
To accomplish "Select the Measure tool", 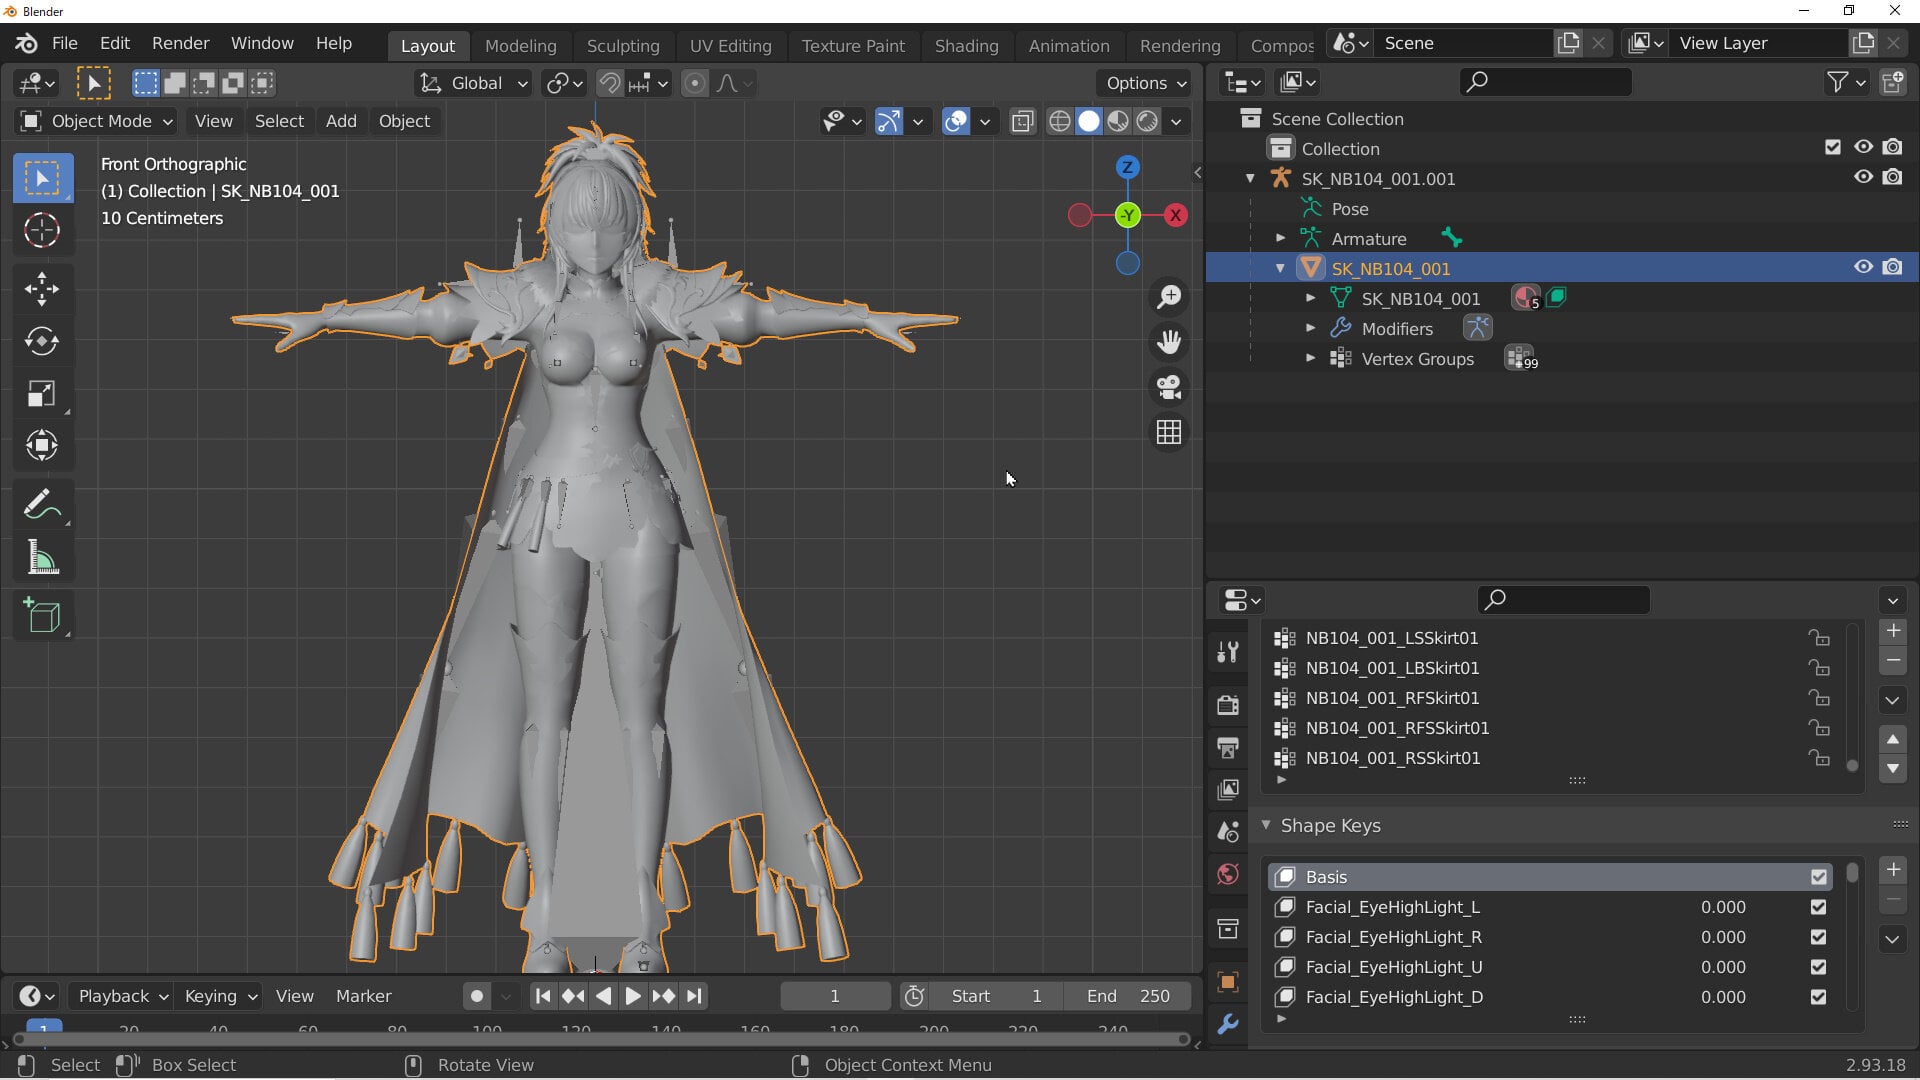I will pyautogui.click(x=42, y=557).
